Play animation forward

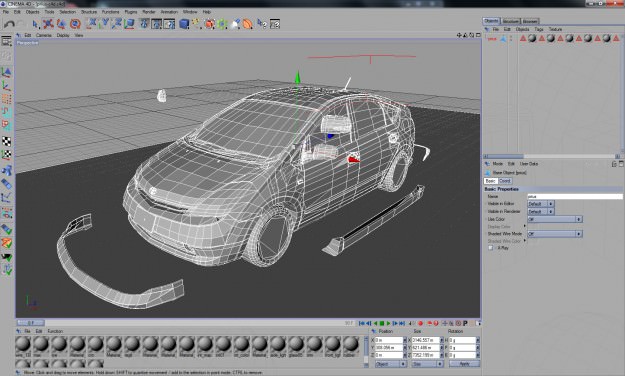pyautogui.click(x=388, y=323)
